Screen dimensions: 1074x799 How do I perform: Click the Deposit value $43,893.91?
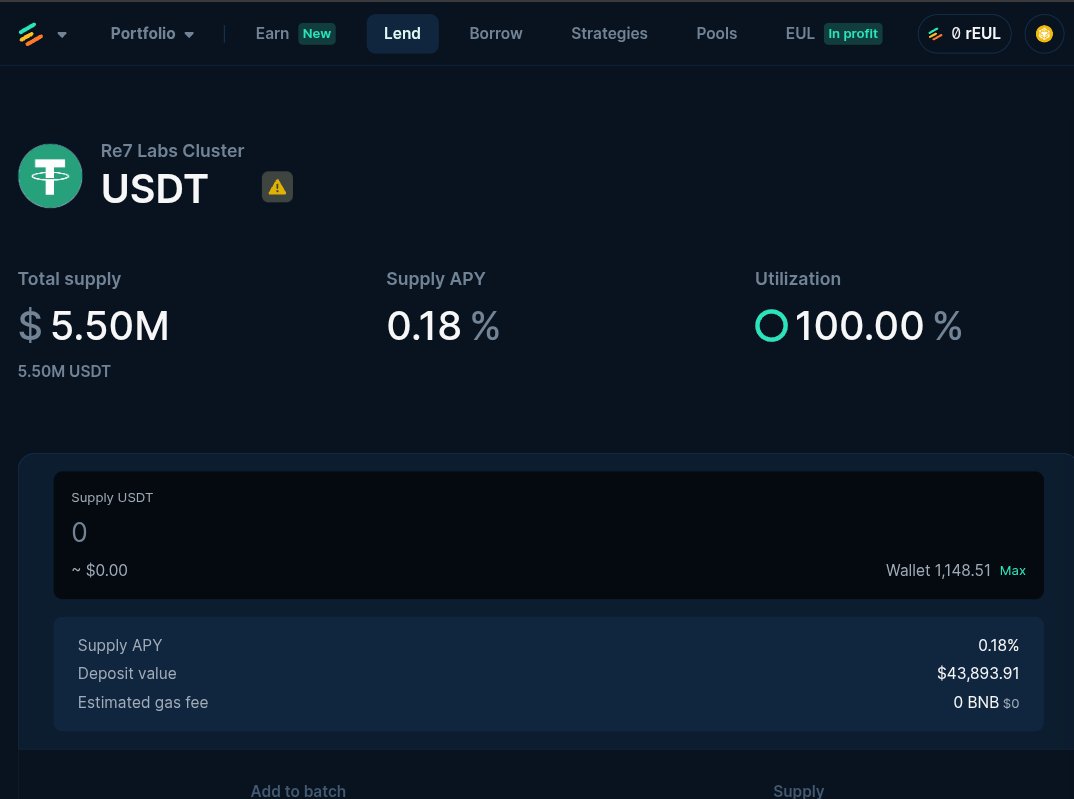978,674
